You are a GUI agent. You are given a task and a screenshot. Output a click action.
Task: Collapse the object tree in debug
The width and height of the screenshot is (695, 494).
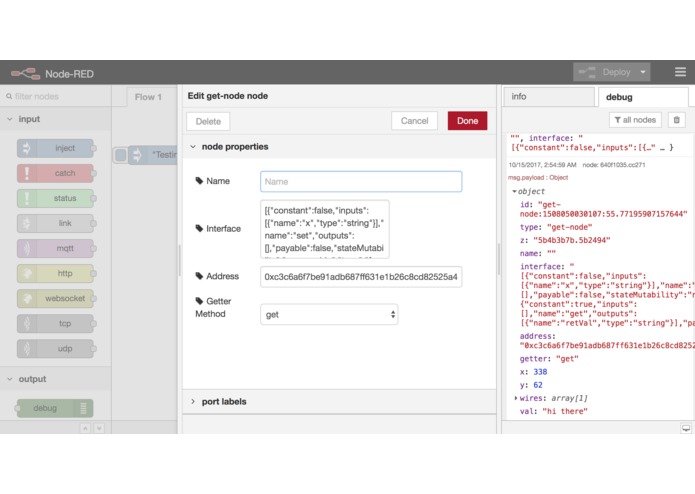tap(514, 191)
